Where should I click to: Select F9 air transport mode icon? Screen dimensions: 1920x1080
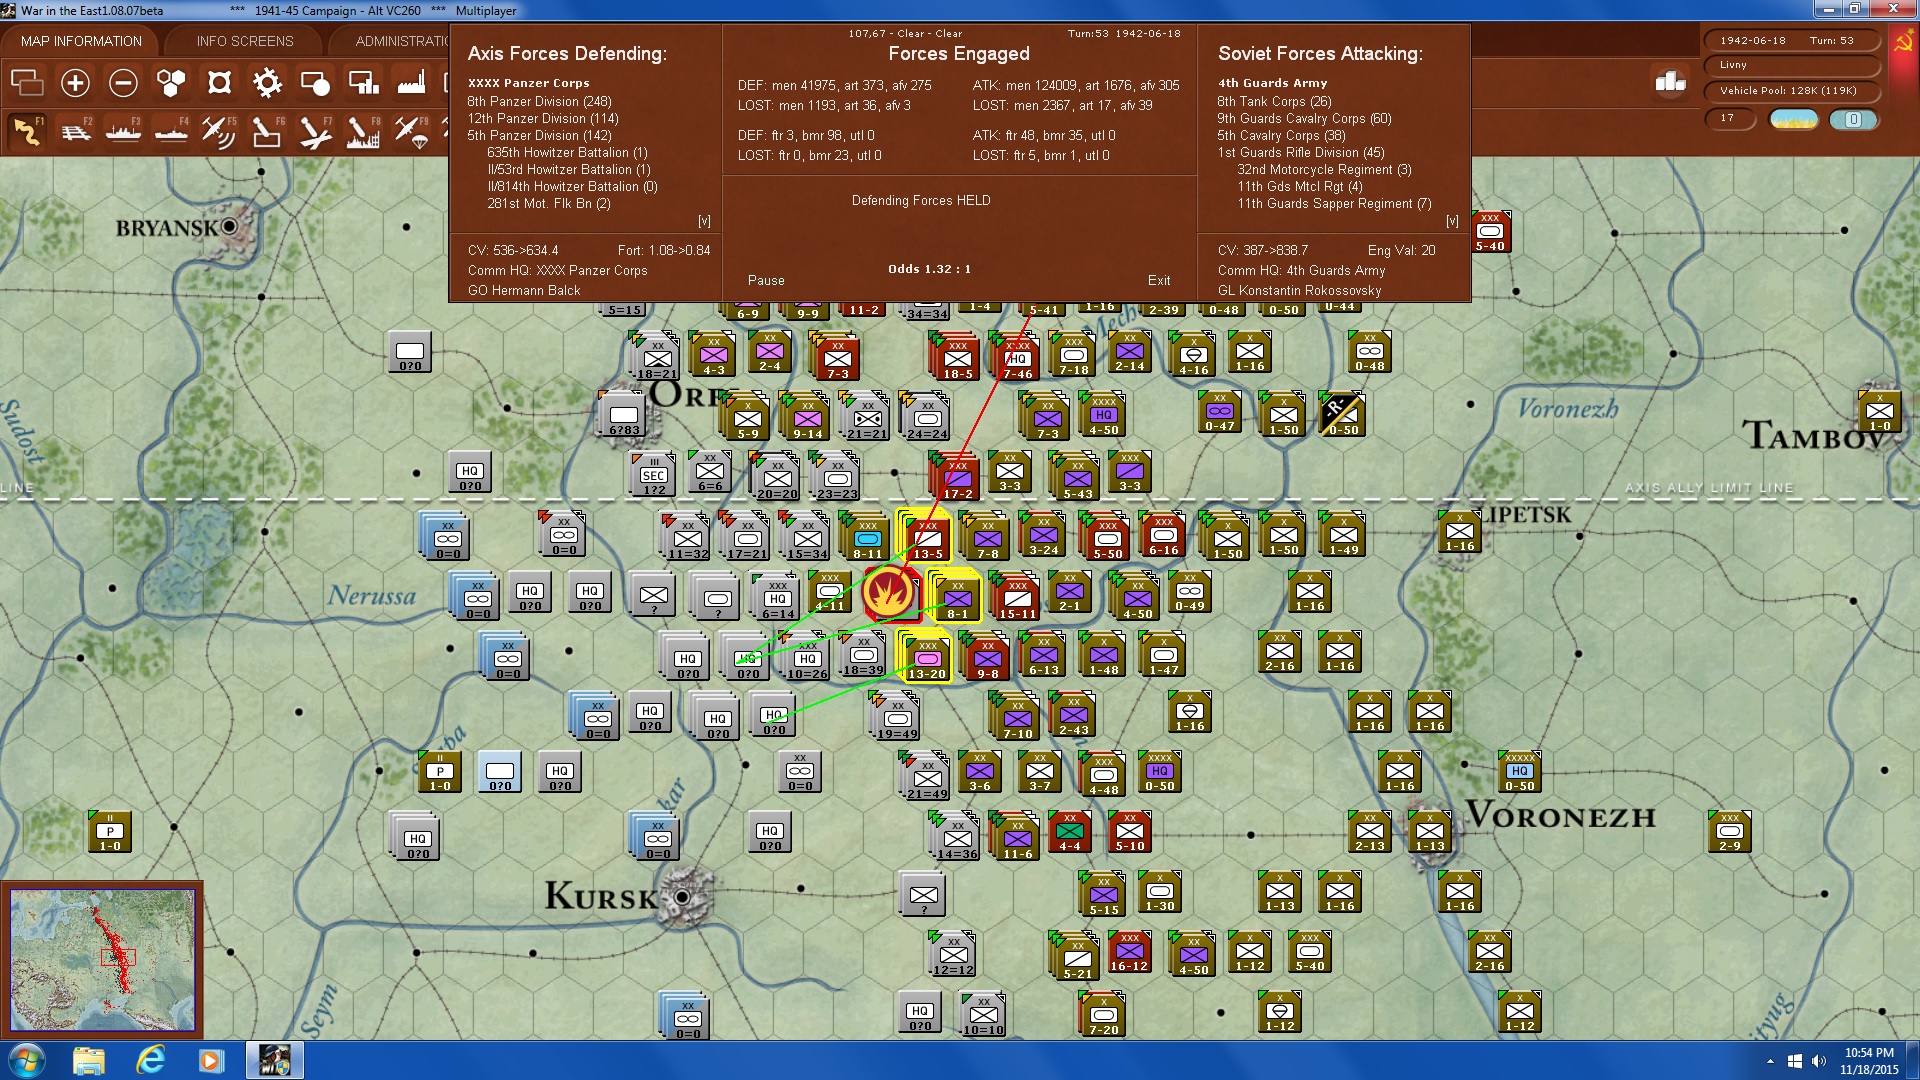click(x=411, y=132)
